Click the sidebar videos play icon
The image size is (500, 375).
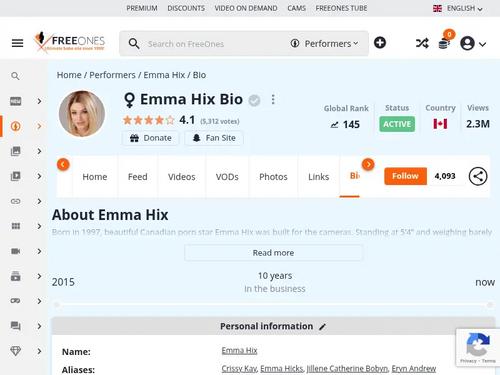coord(16,176)
